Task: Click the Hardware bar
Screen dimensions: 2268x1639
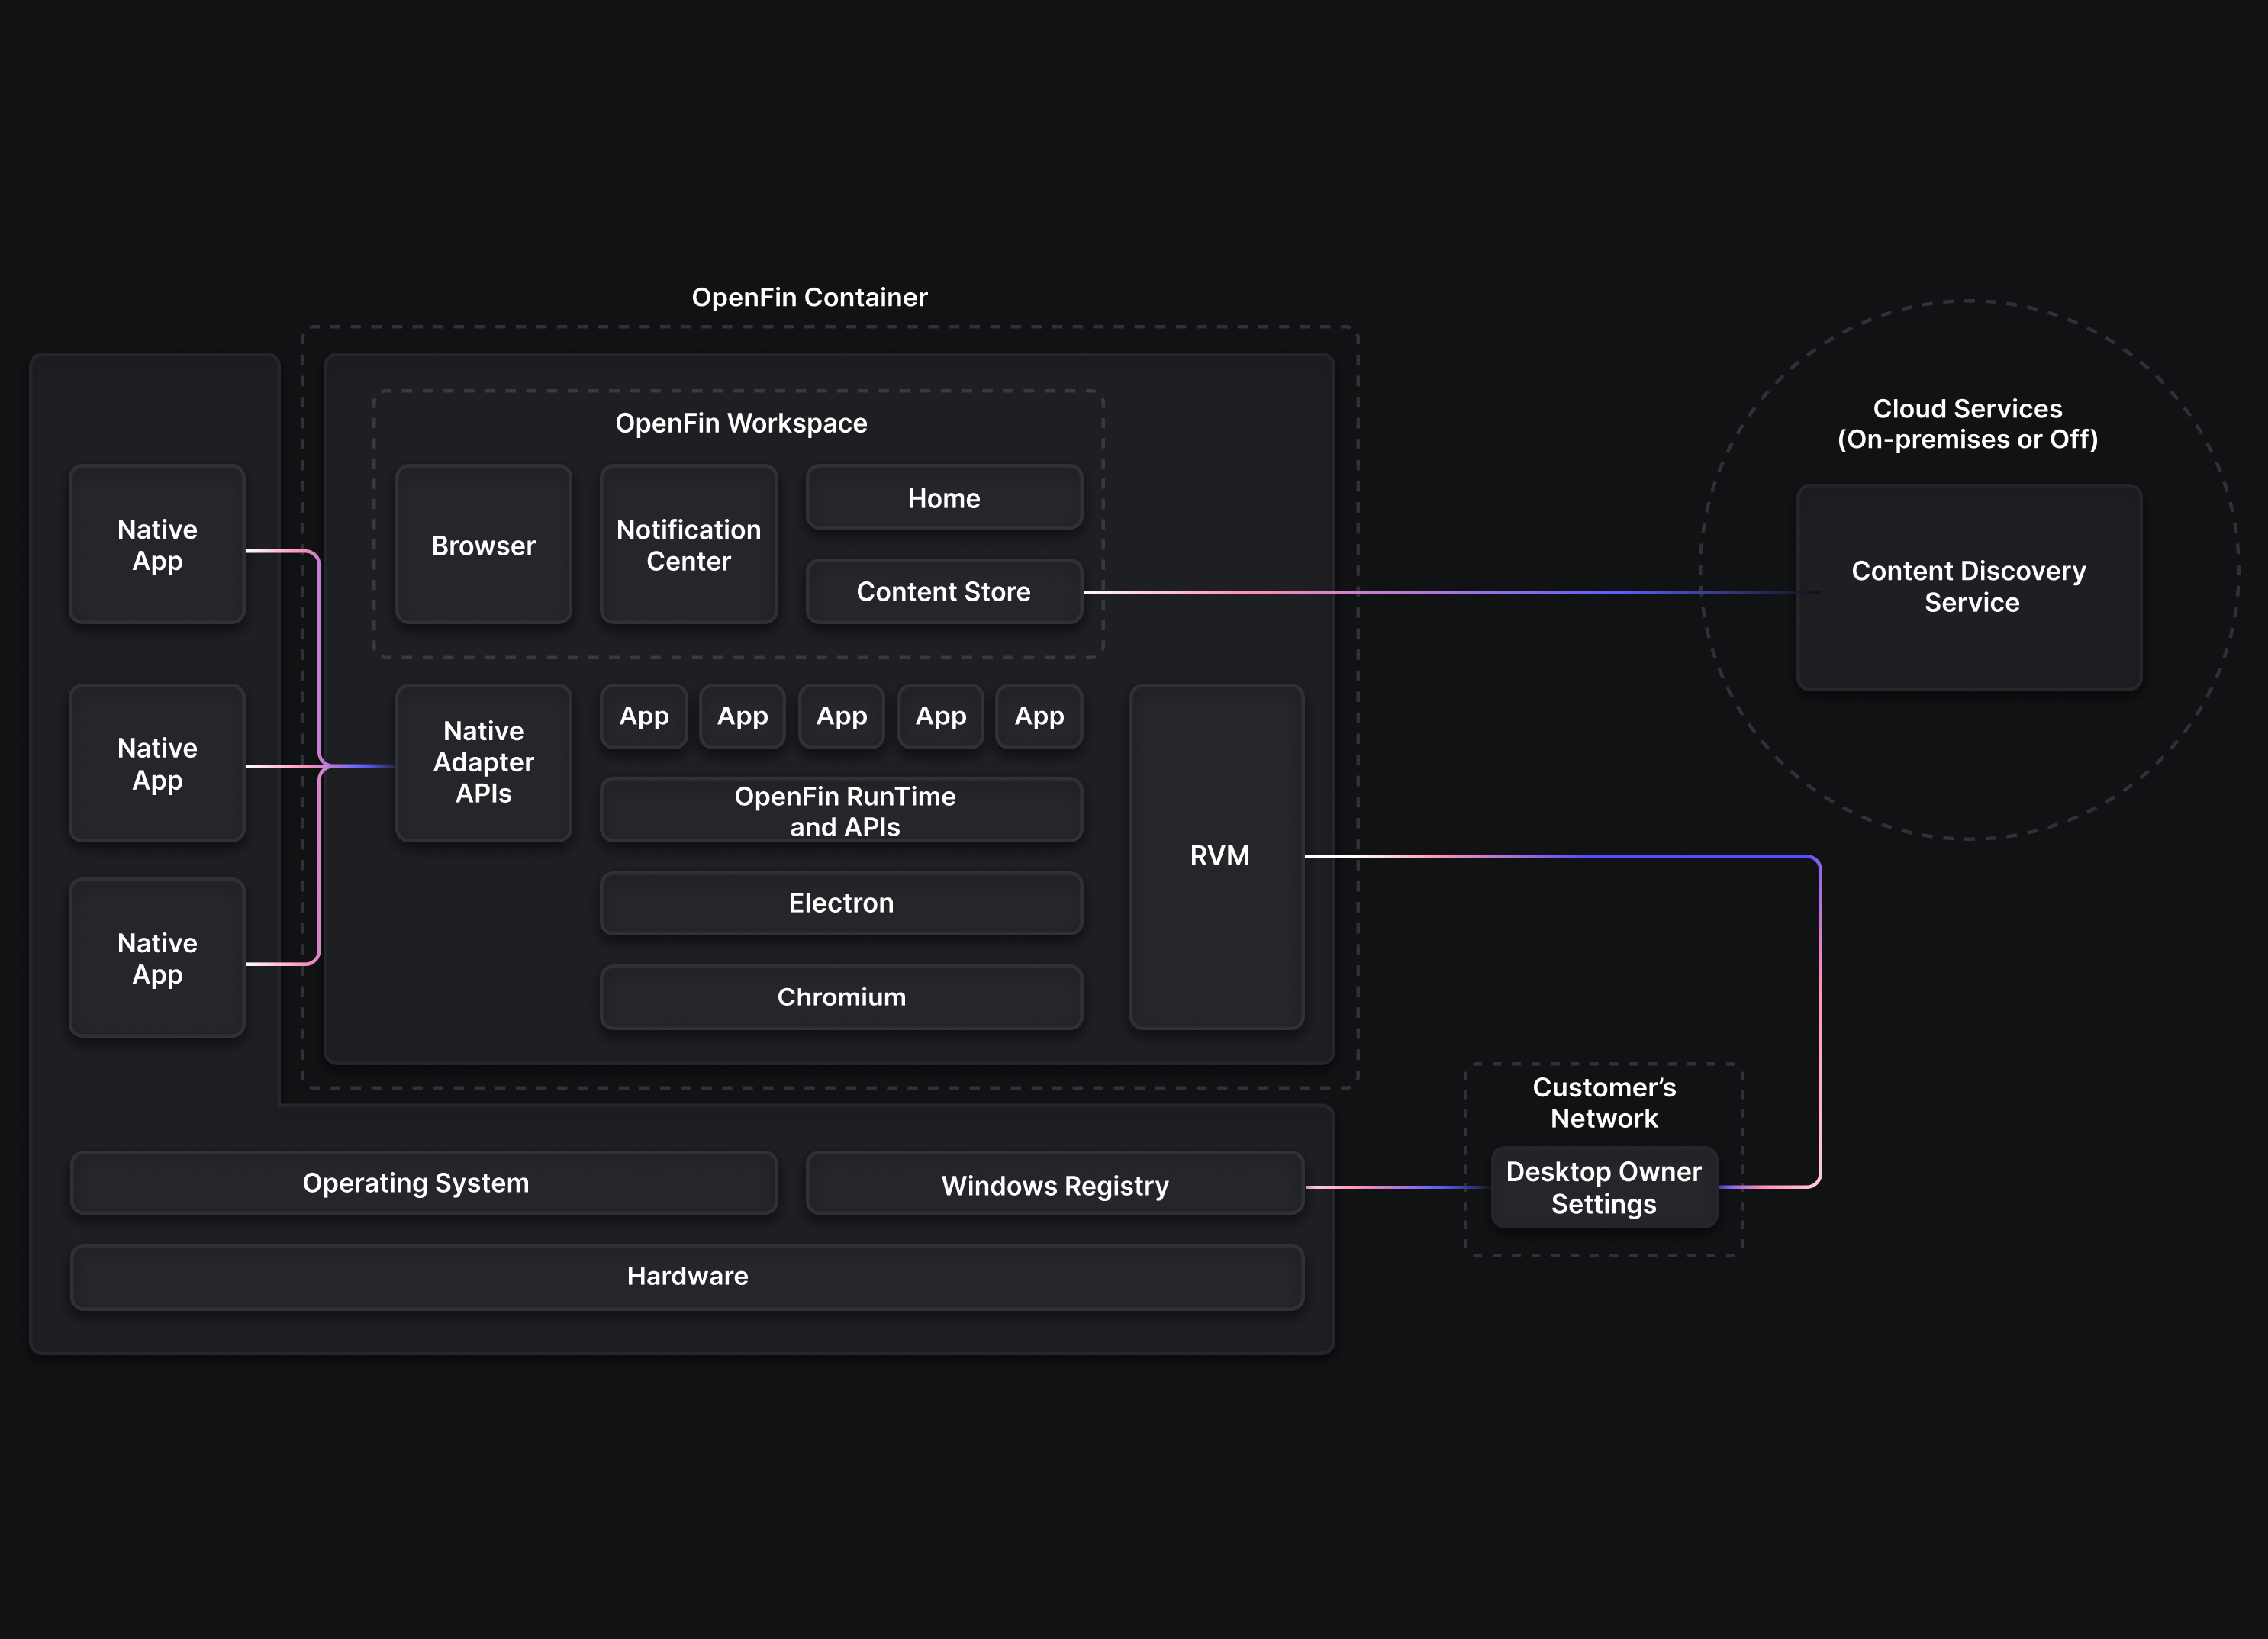Action: (x=687, y=1276)
